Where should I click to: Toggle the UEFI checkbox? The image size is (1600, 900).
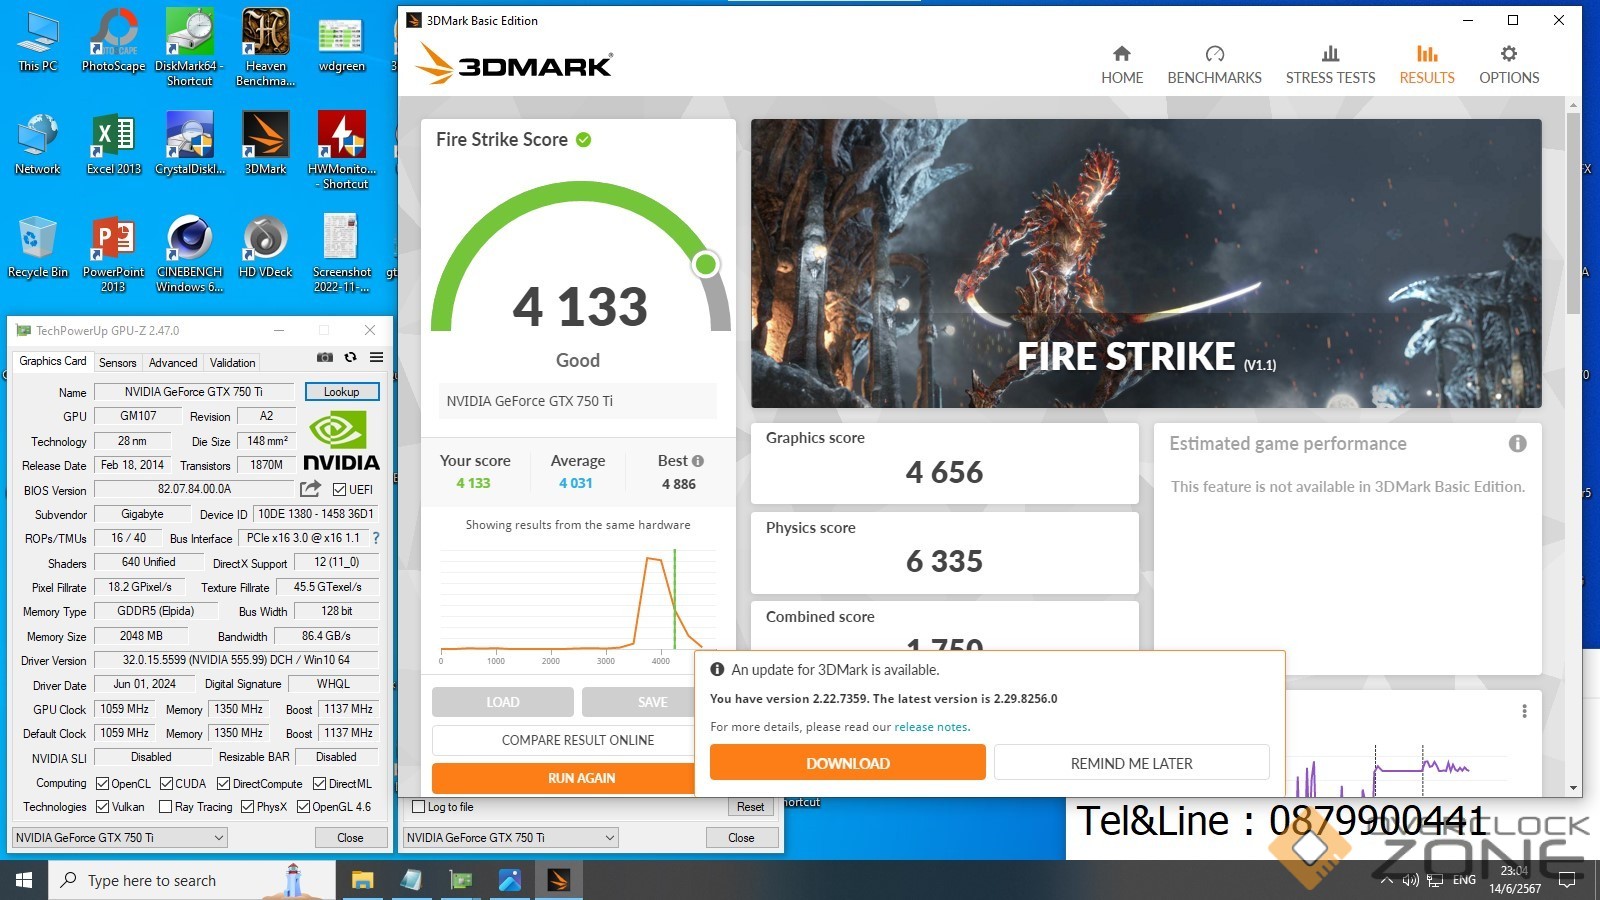click(x=340, y=490)
